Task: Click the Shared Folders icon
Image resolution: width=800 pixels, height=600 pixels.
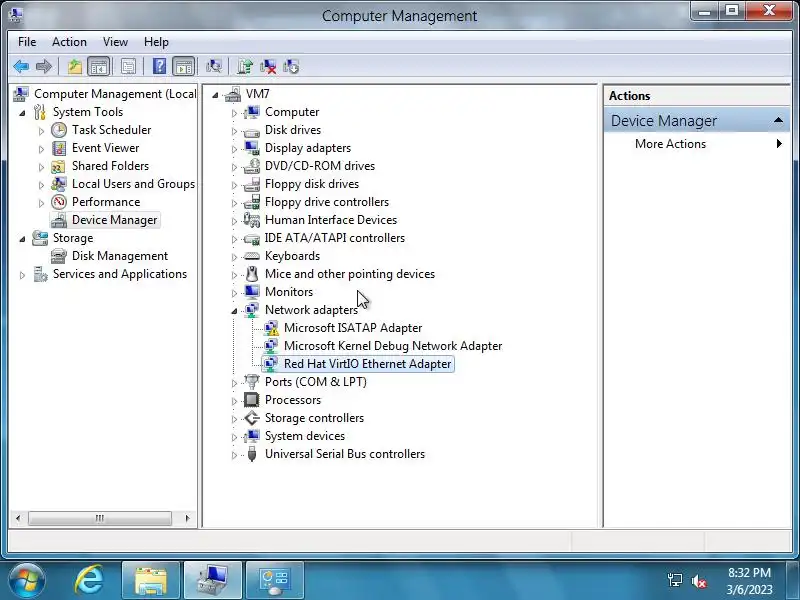Action: 59,166
